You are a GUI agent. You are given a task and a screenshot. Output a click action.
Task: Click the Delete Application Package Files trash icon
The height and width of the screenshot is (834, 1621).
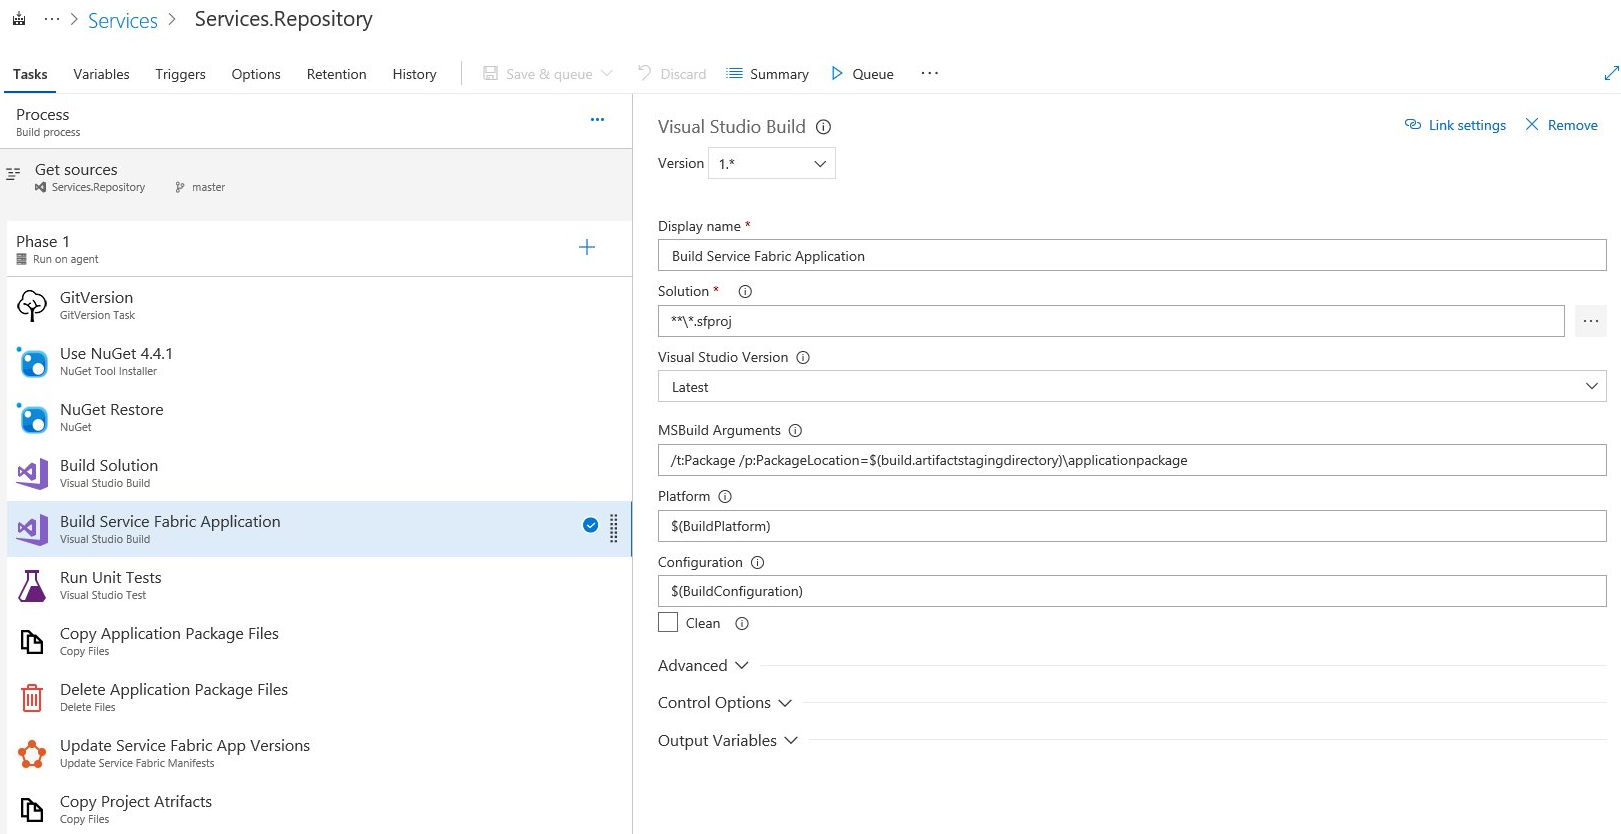pyautogui.click(x=32, y=698)
